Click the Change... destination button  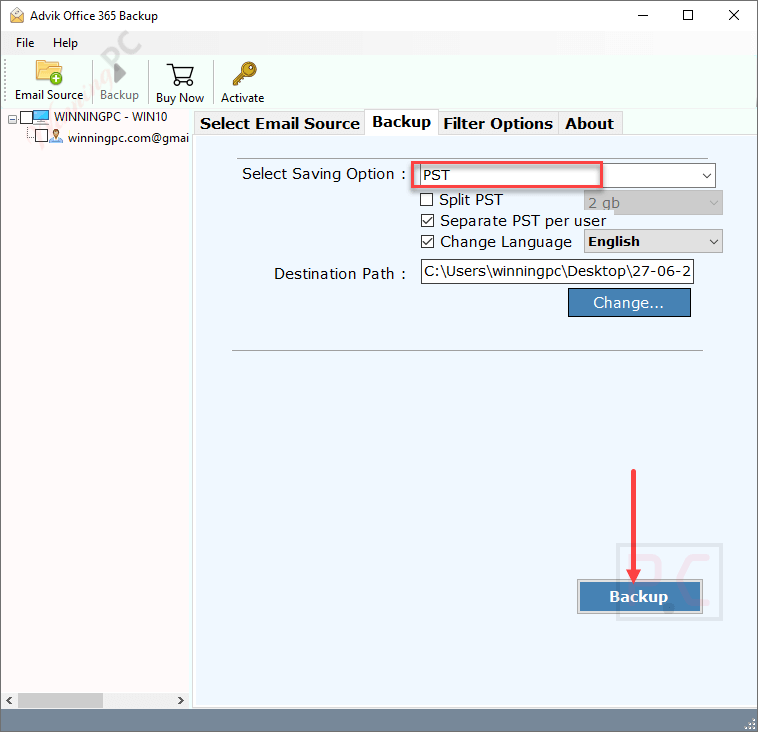point(629,303)
